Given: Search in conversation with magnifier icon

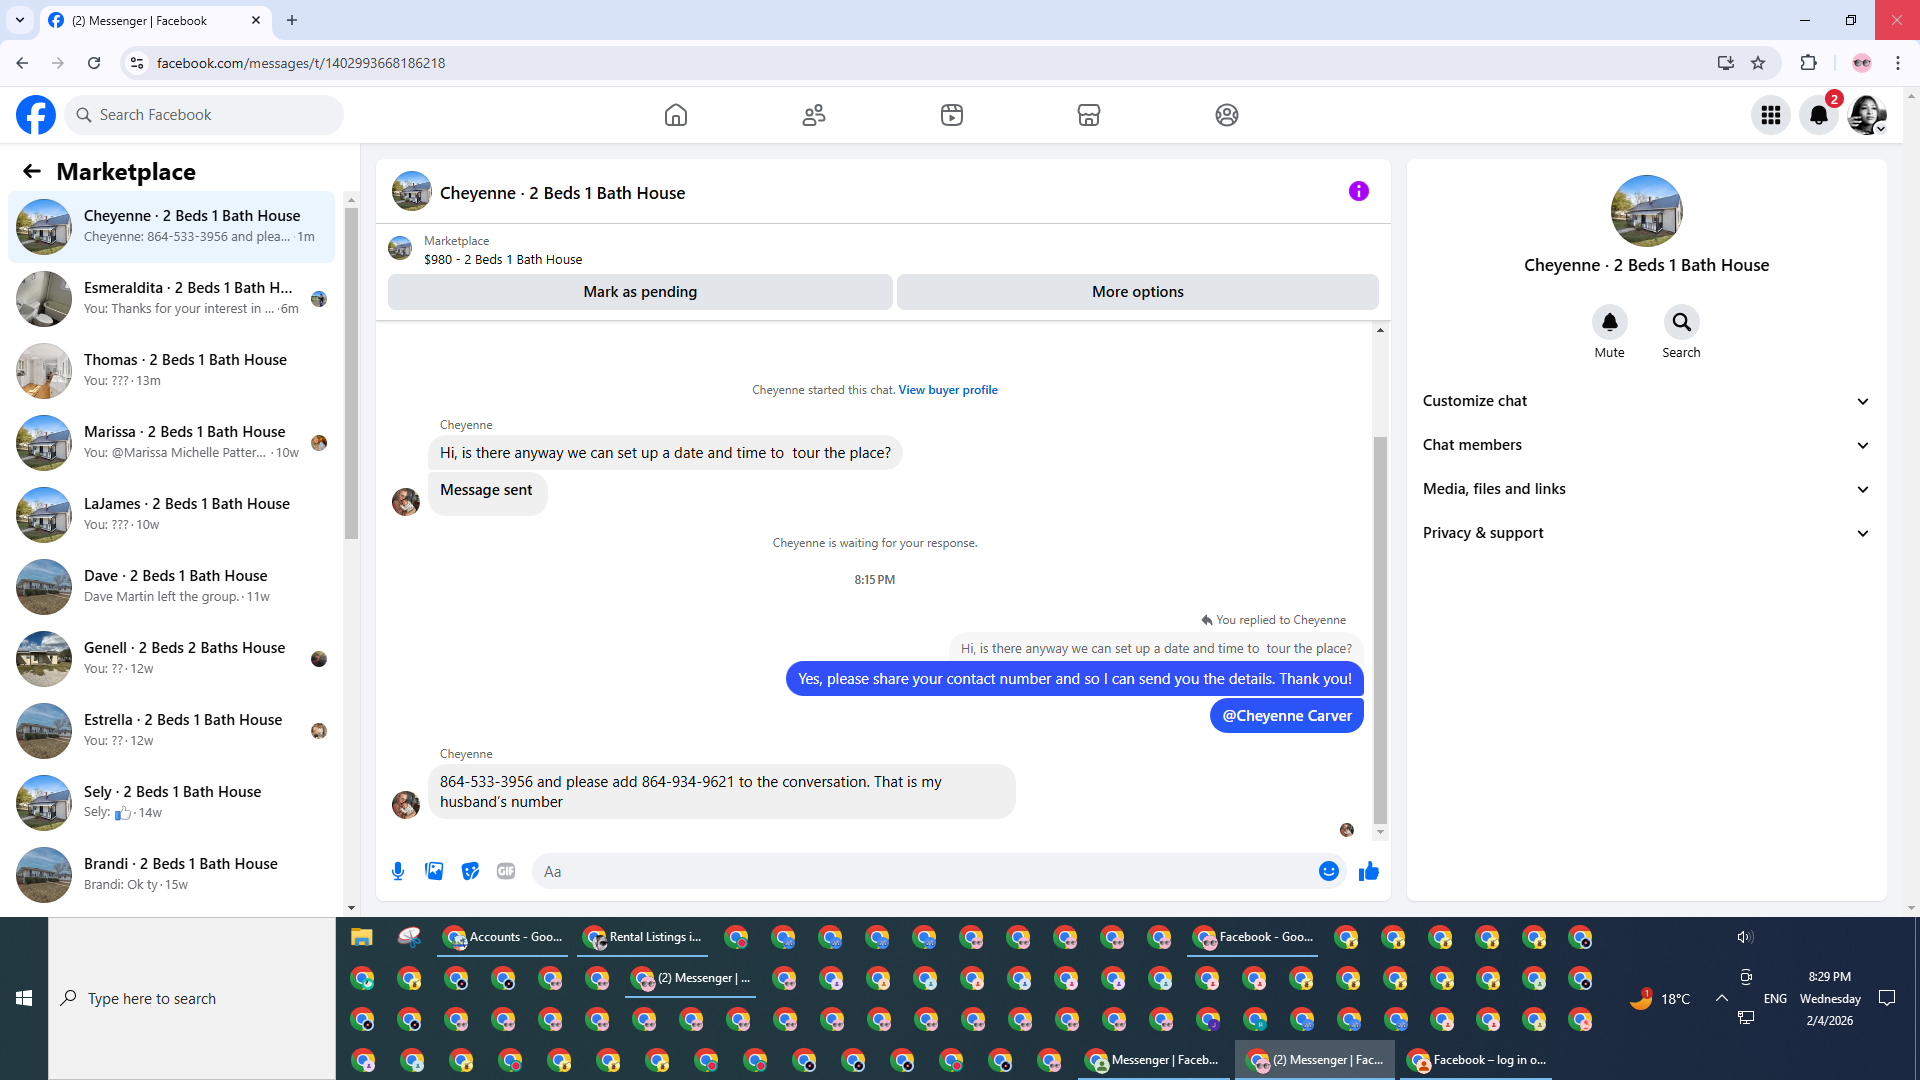Looking at the screenshot, I should (1681, 322).
